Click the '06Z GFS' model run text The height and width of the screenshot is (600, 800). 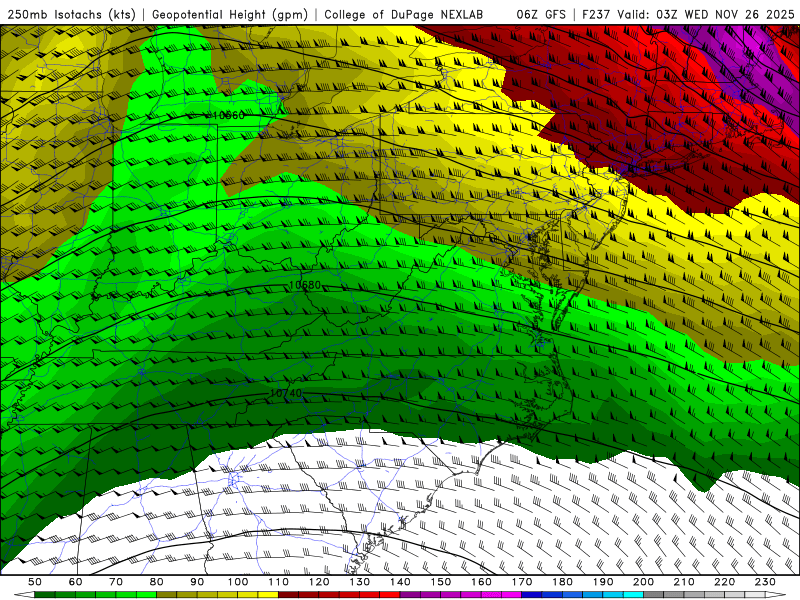click(x=541, y=15)
